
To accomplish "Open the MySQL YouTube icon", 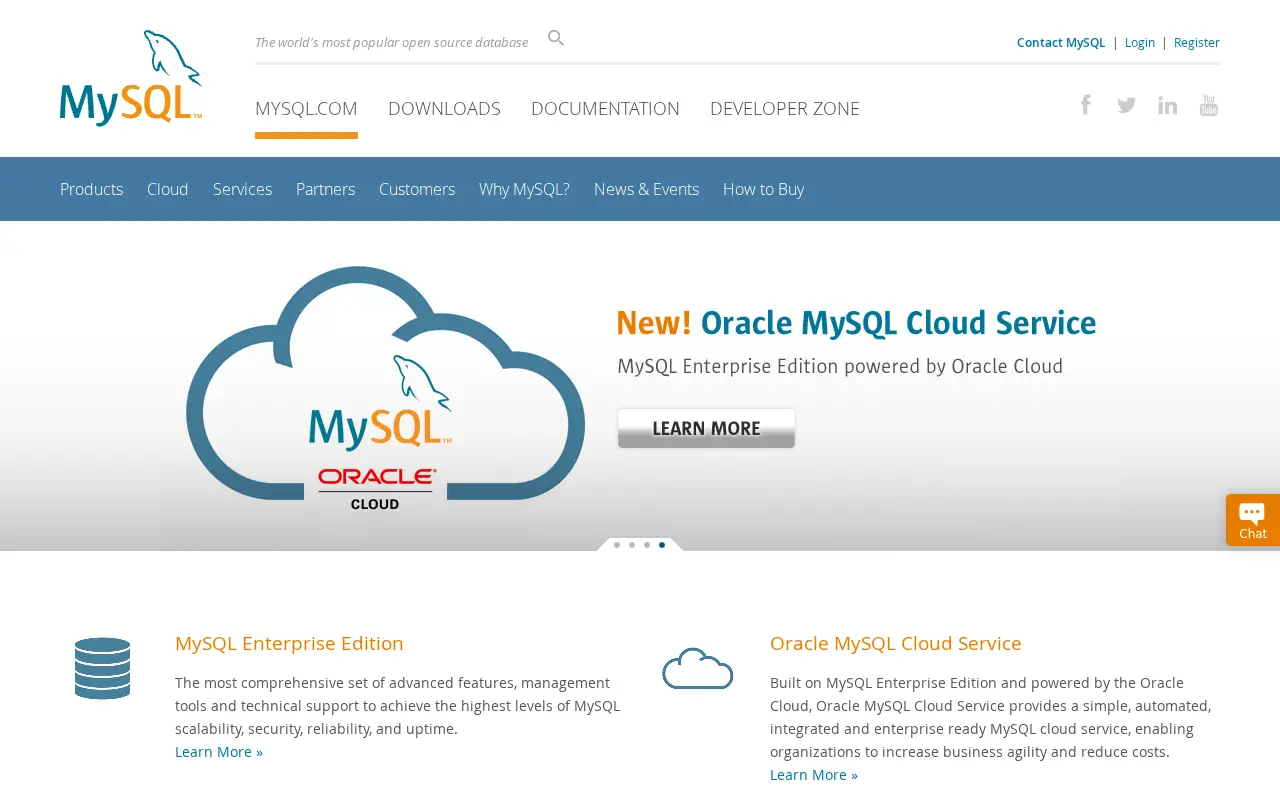I will 1209,105.
